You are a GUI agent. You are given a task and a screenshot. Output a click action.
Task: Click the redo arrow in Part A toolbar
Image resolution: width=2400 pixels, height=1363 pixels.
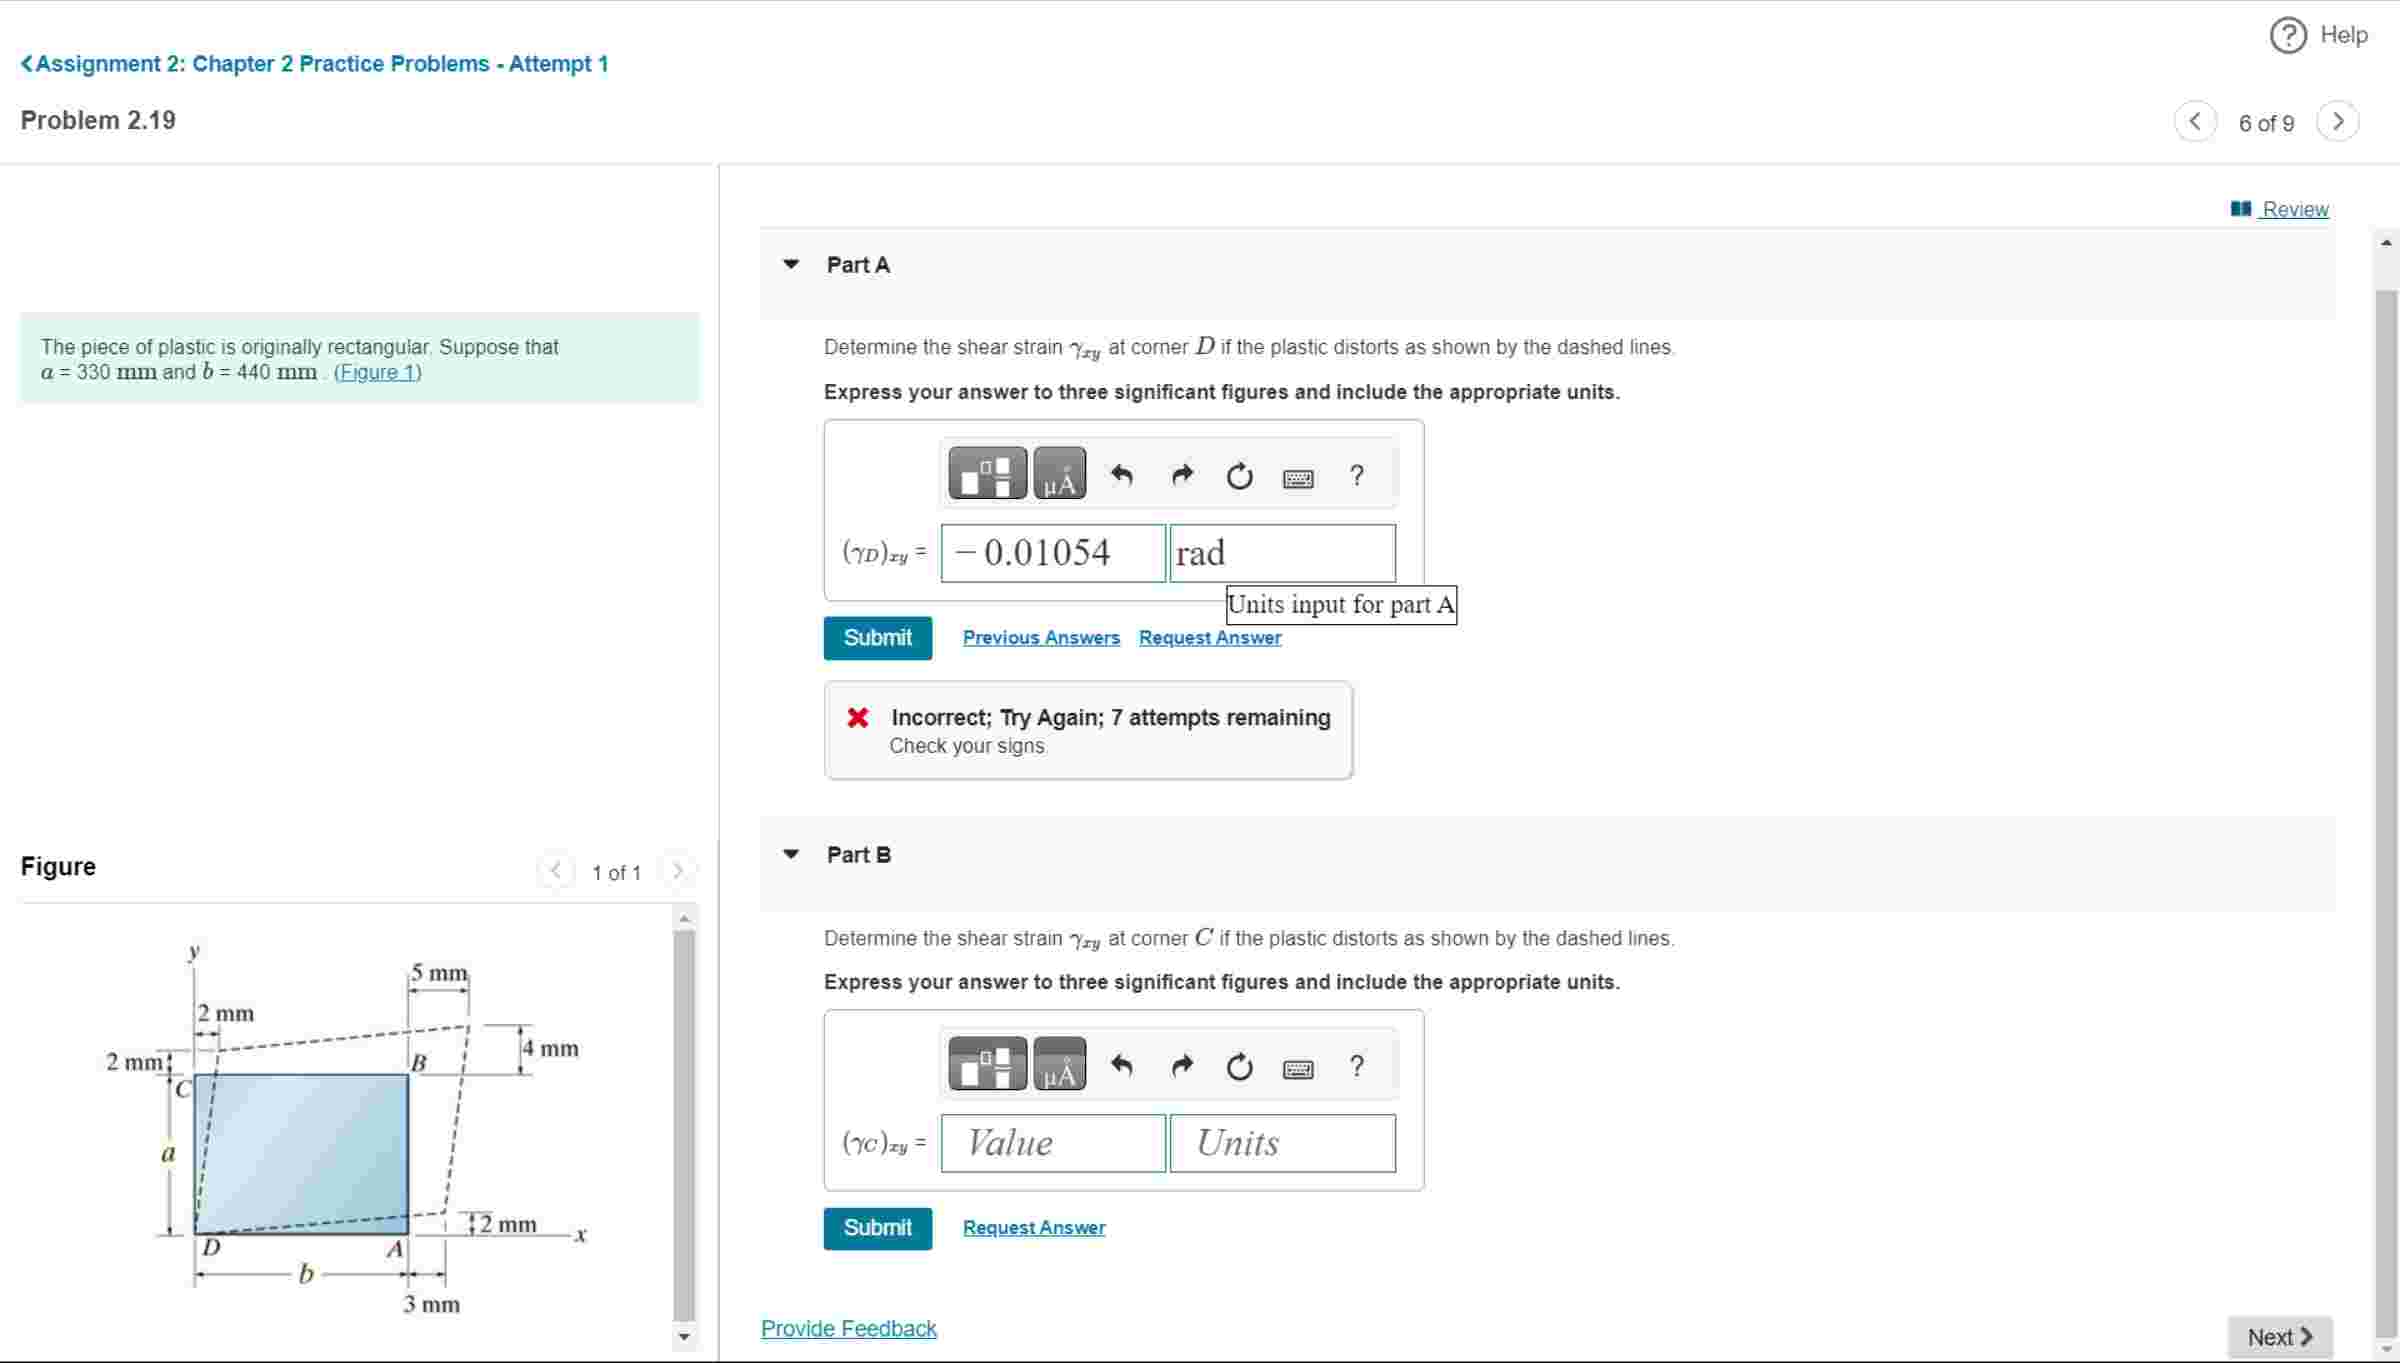pyautogui.click(x=1182, y=475)
